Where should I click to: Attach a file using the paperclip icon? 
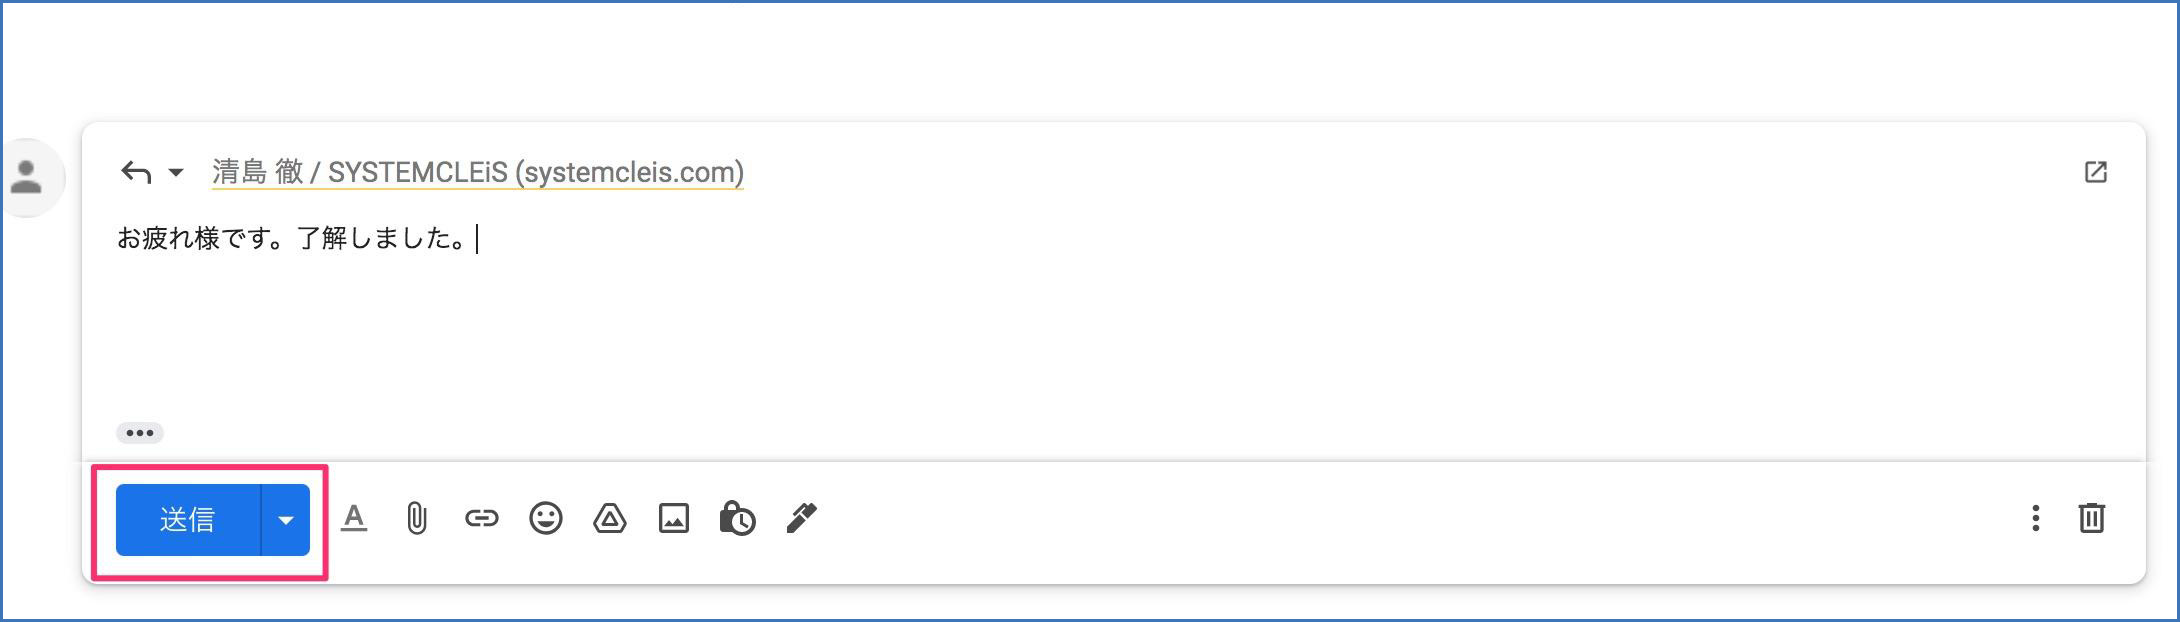(x=417, y=518)
